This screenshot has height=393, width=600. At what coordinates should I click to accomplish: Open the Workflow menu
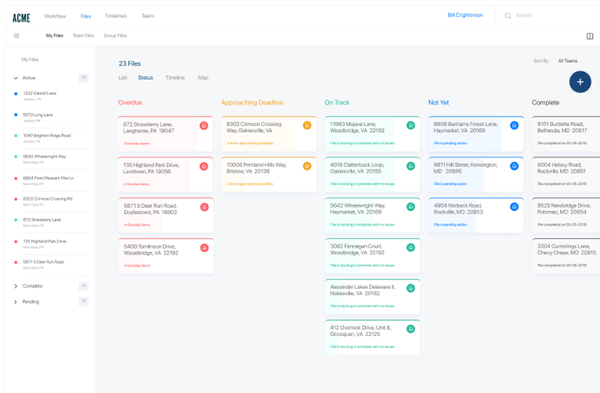[x=55, y=16]
